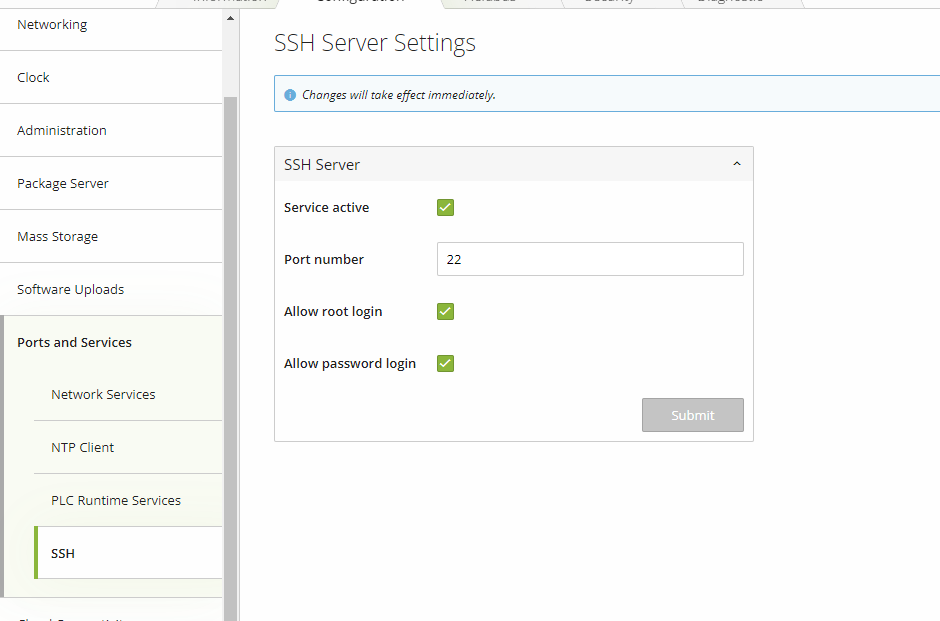
Task: Select Administration in the sidebar
Action: 111,130
